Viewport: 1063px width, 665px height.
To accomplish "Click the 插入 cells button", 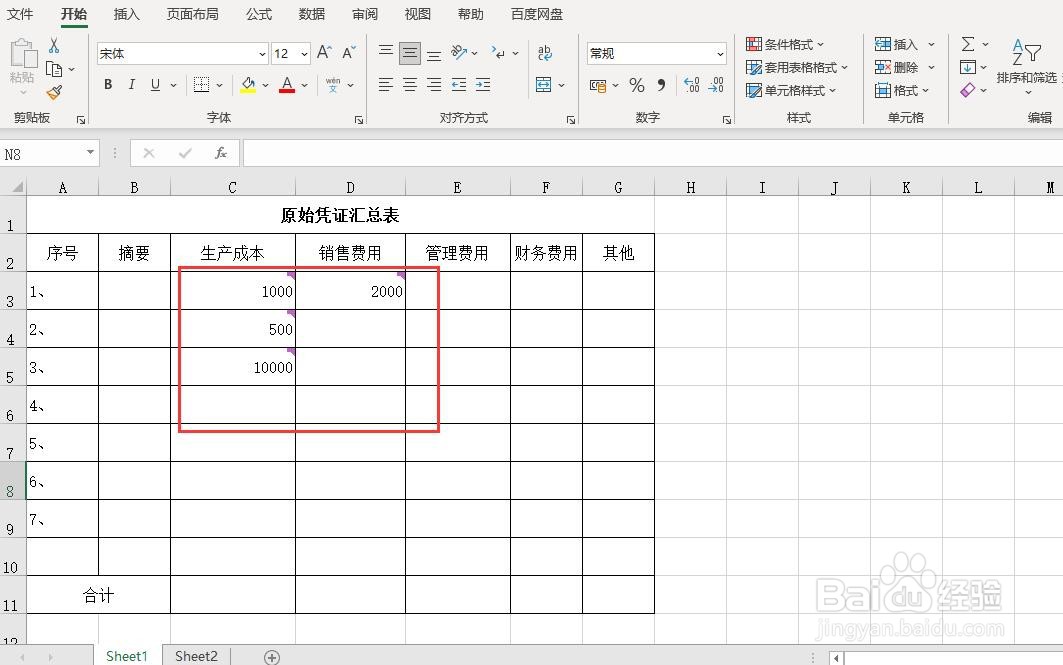I will (904, 44).
